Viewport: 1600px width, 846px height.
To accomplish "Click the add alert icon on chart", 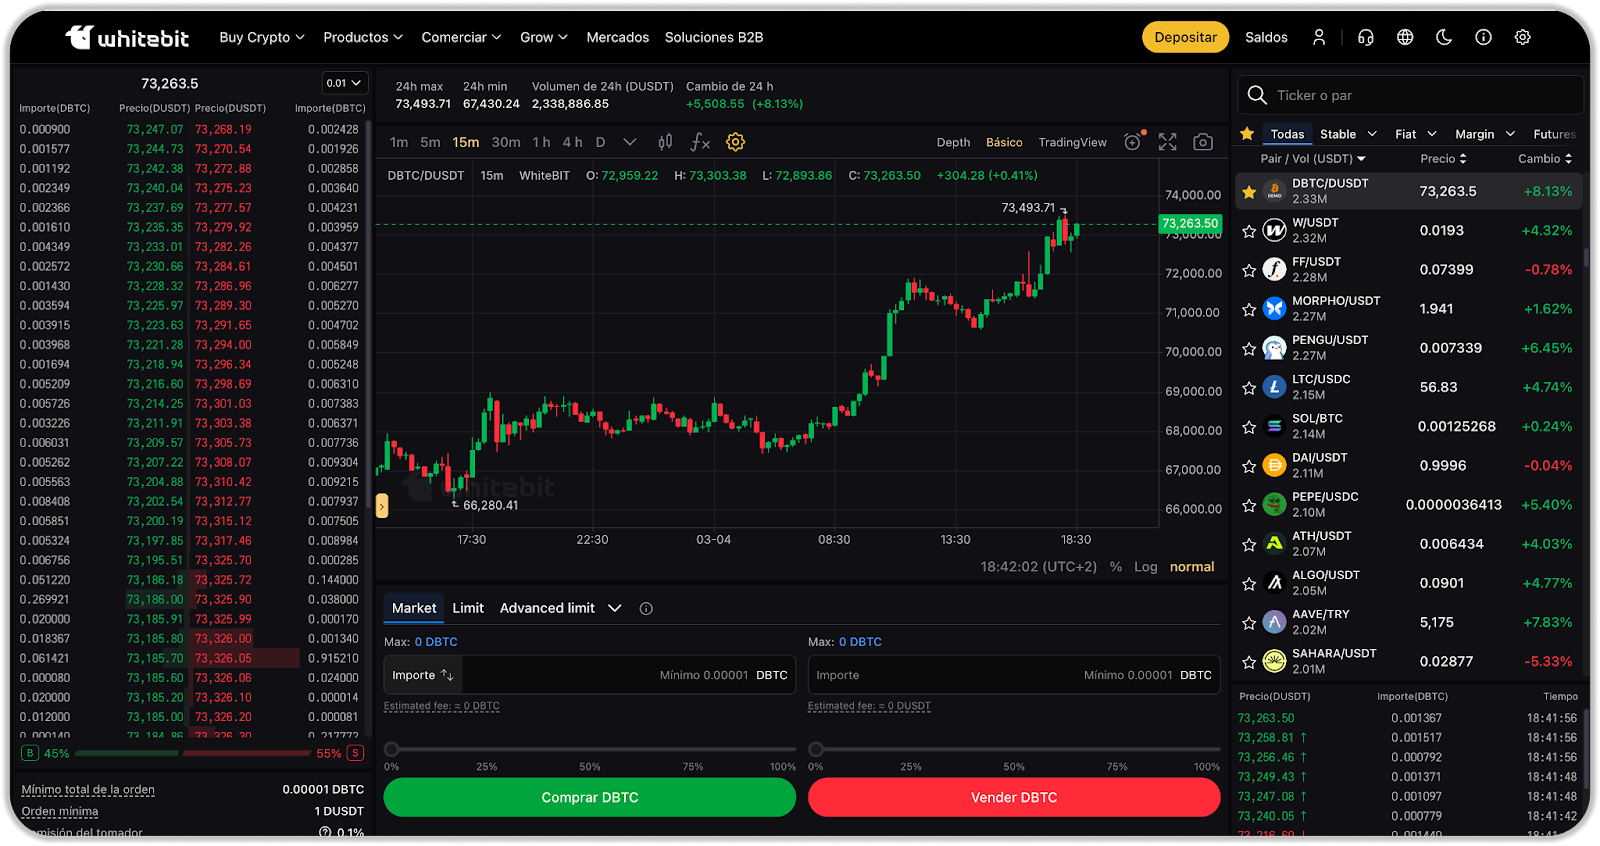I will tap(1132, 142).
